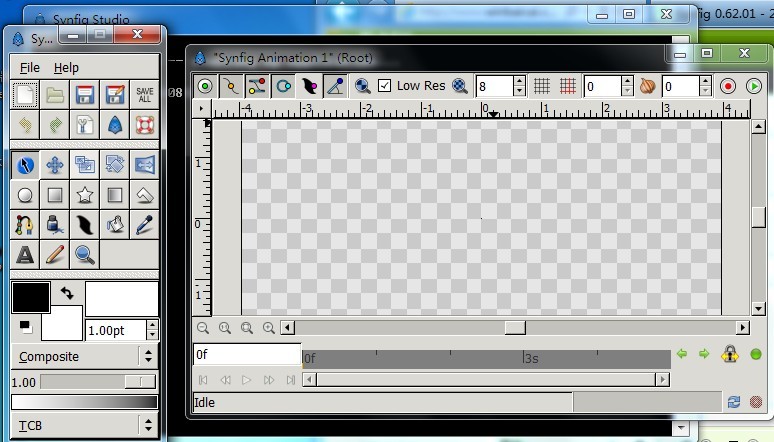Open the onion skin toggle icon
Viewport: 774px width, 442px height.
pos(647,87)
